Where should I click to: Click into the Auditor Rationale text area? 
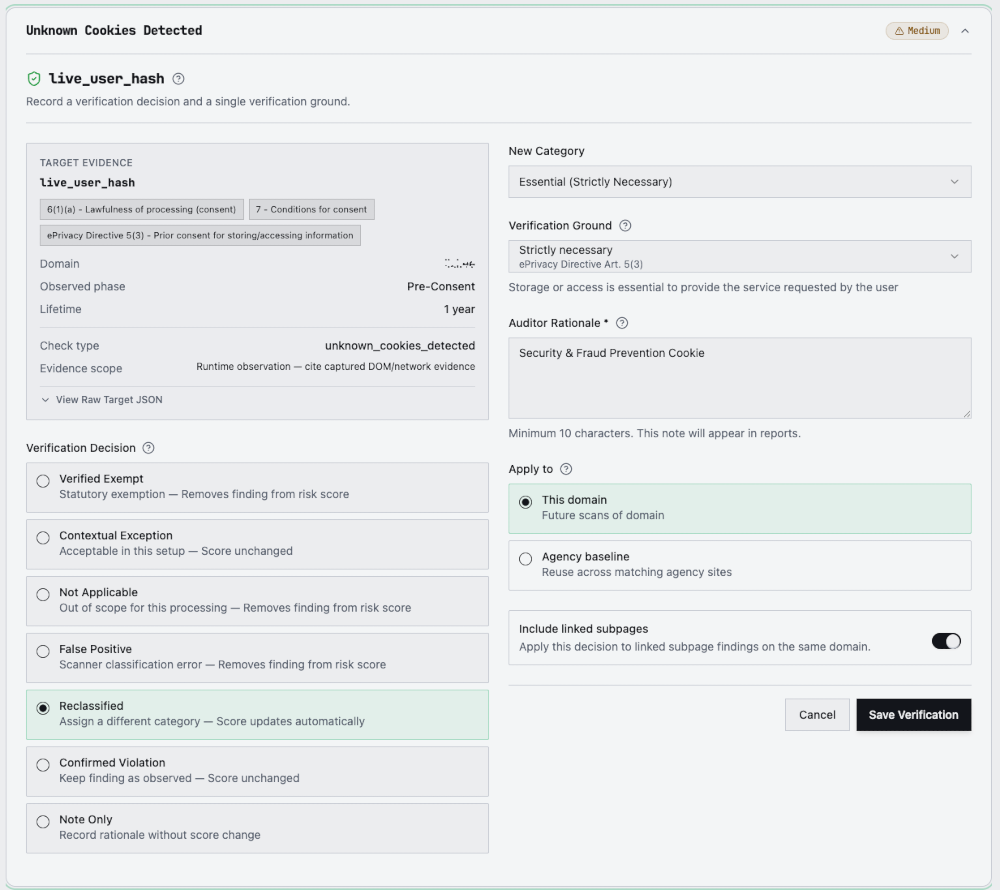click(740, 378)
